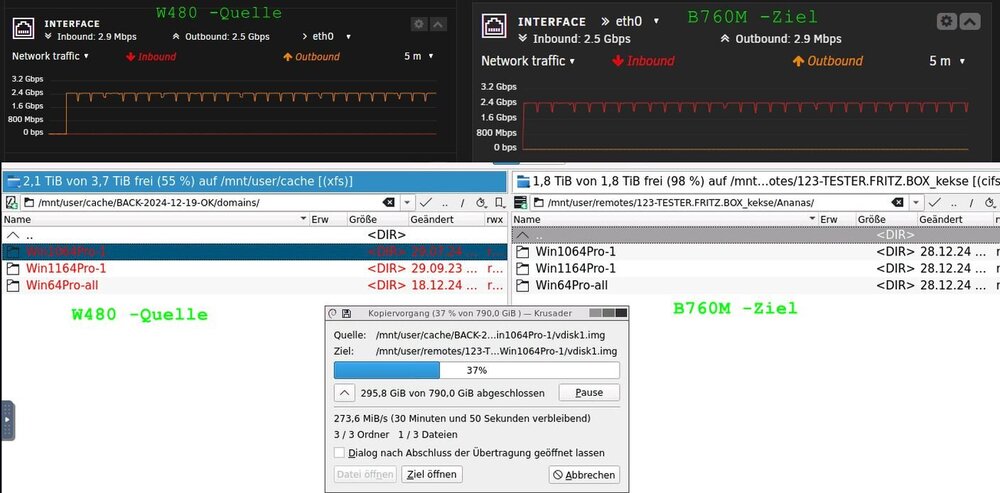This screenshot has width=1000, height=493.
Task: Go to parent directory '..' button in right panel toolbar
Action: click(x=954, y=203)
